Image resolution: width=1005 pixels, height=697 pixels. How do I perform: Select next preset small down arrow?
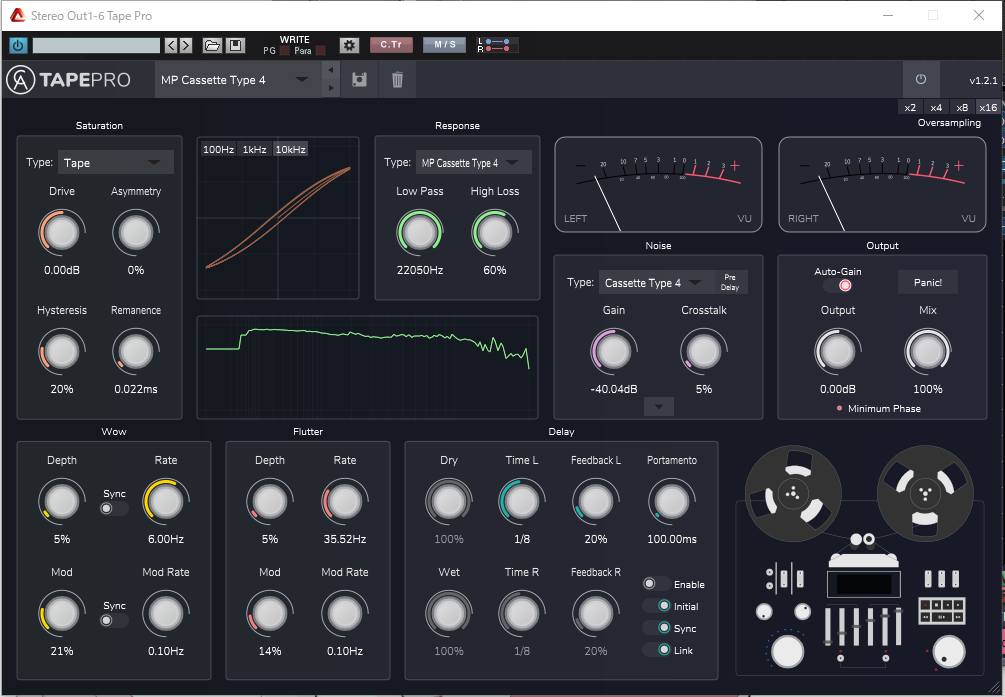coord(331,88)
